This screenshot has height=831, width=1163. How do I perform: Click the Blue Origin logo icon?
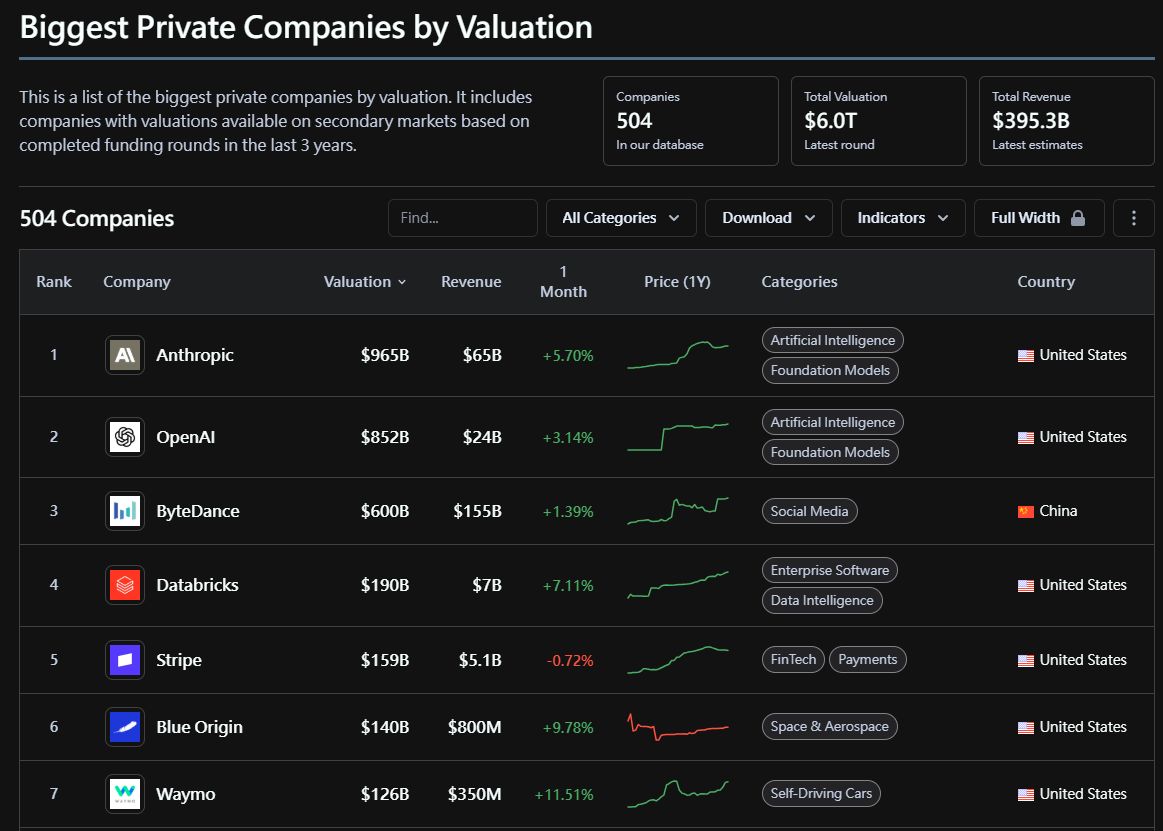coord(125,727)
